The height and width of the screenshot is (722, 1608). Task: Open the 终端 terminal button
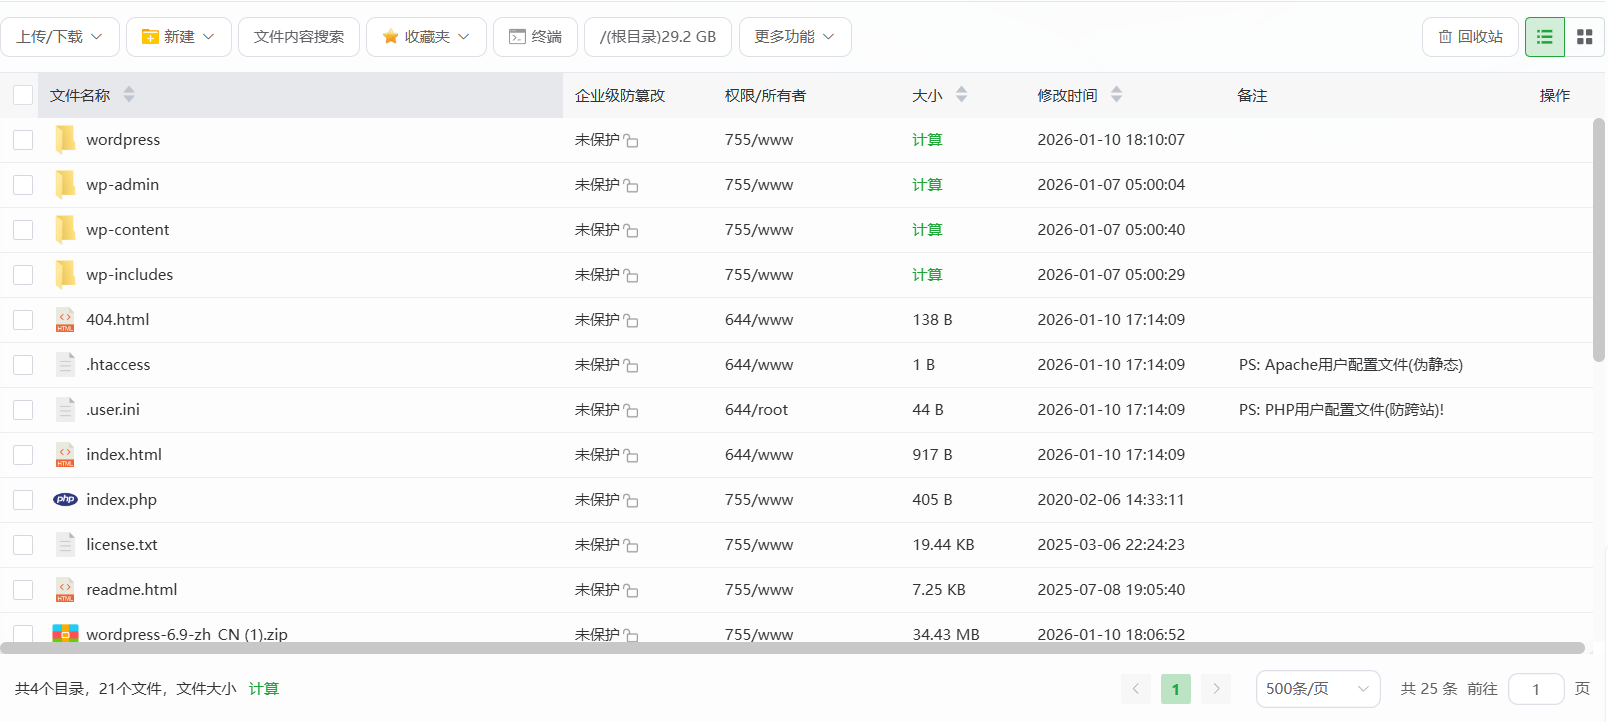coord(535,37)
